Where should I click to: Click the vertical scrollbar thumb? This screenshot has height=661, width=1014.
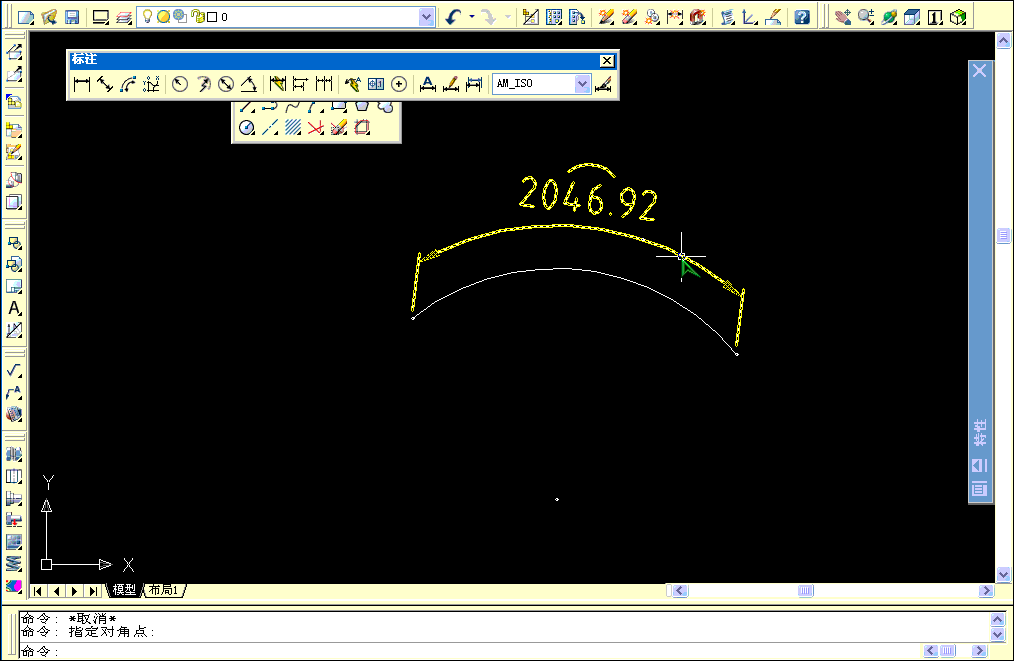coord(1003,235)
